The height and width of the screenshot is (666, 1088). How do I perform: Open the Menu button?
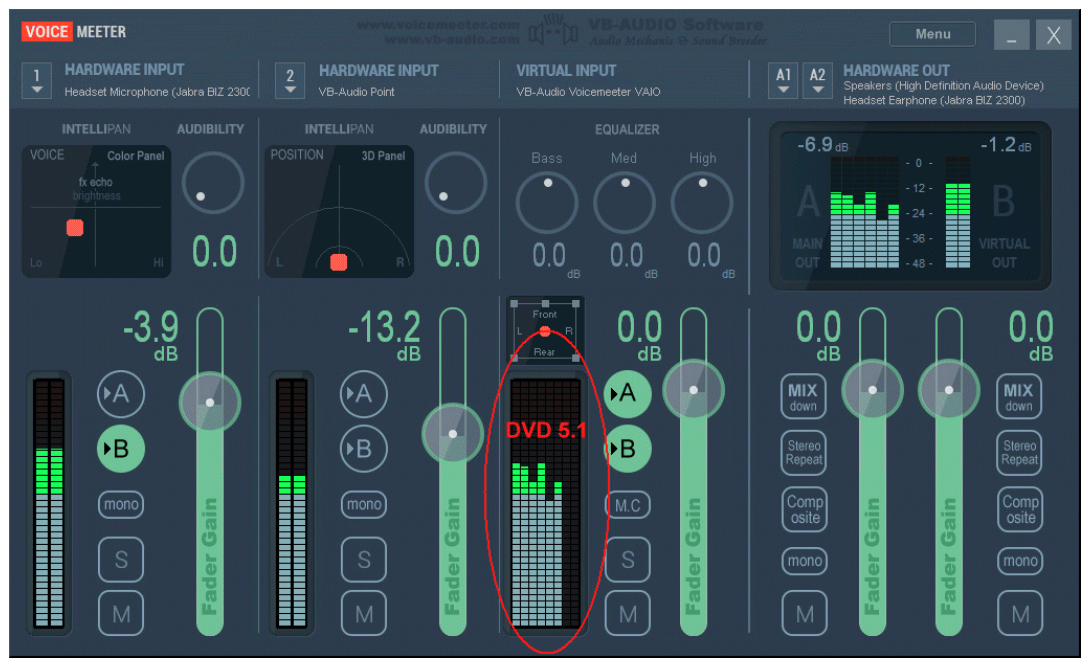(x=932, y=34)
